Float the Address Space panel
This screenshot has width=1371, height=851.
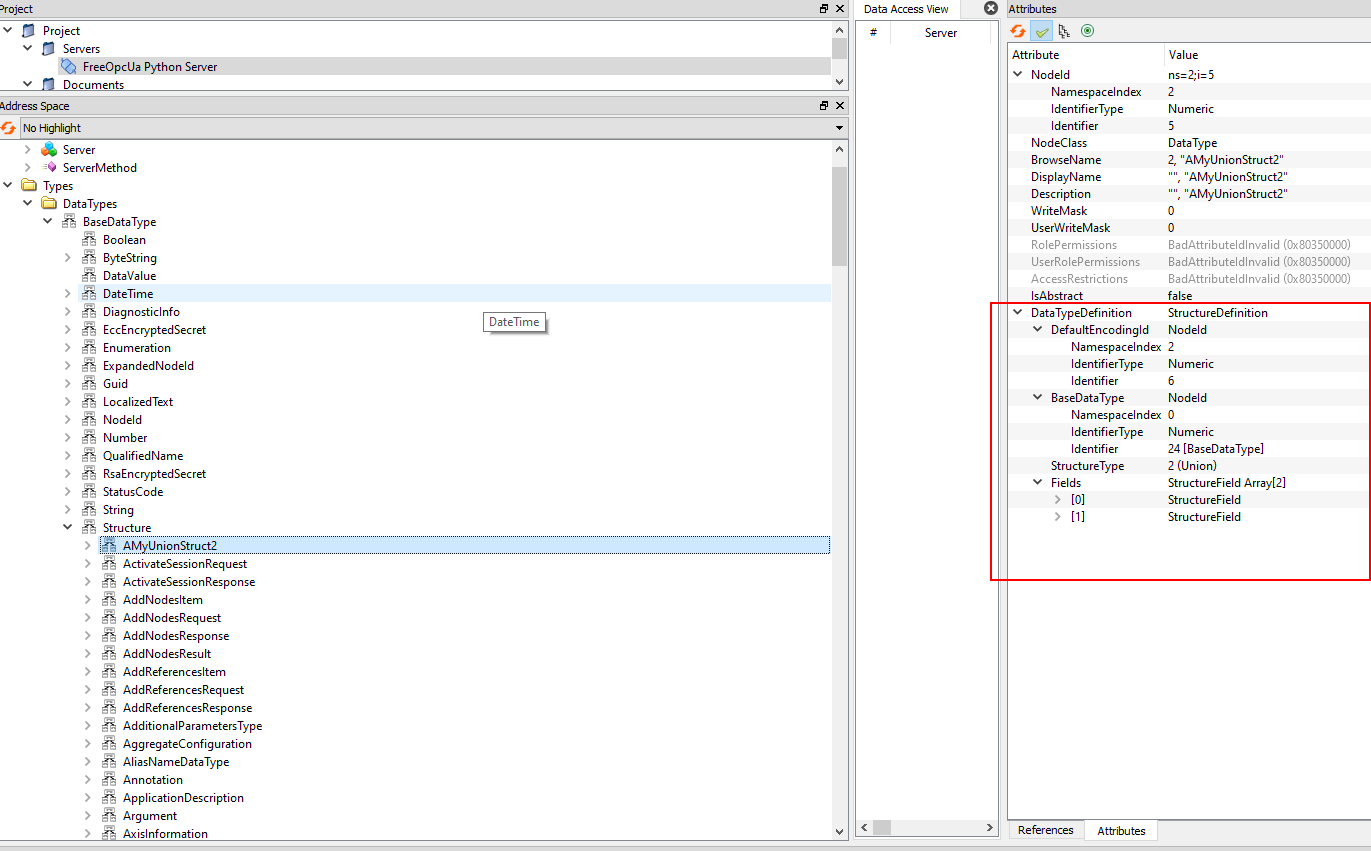click(824, 106)
